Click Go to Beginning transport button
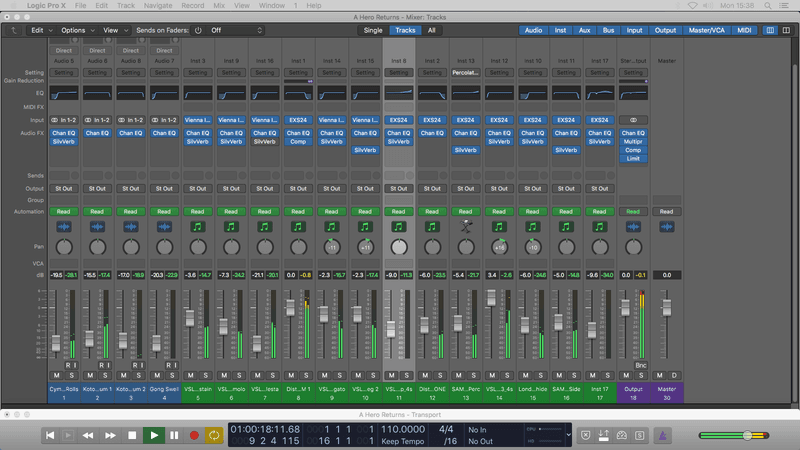Viewport: 800px width, 450px height. (50, 435)
